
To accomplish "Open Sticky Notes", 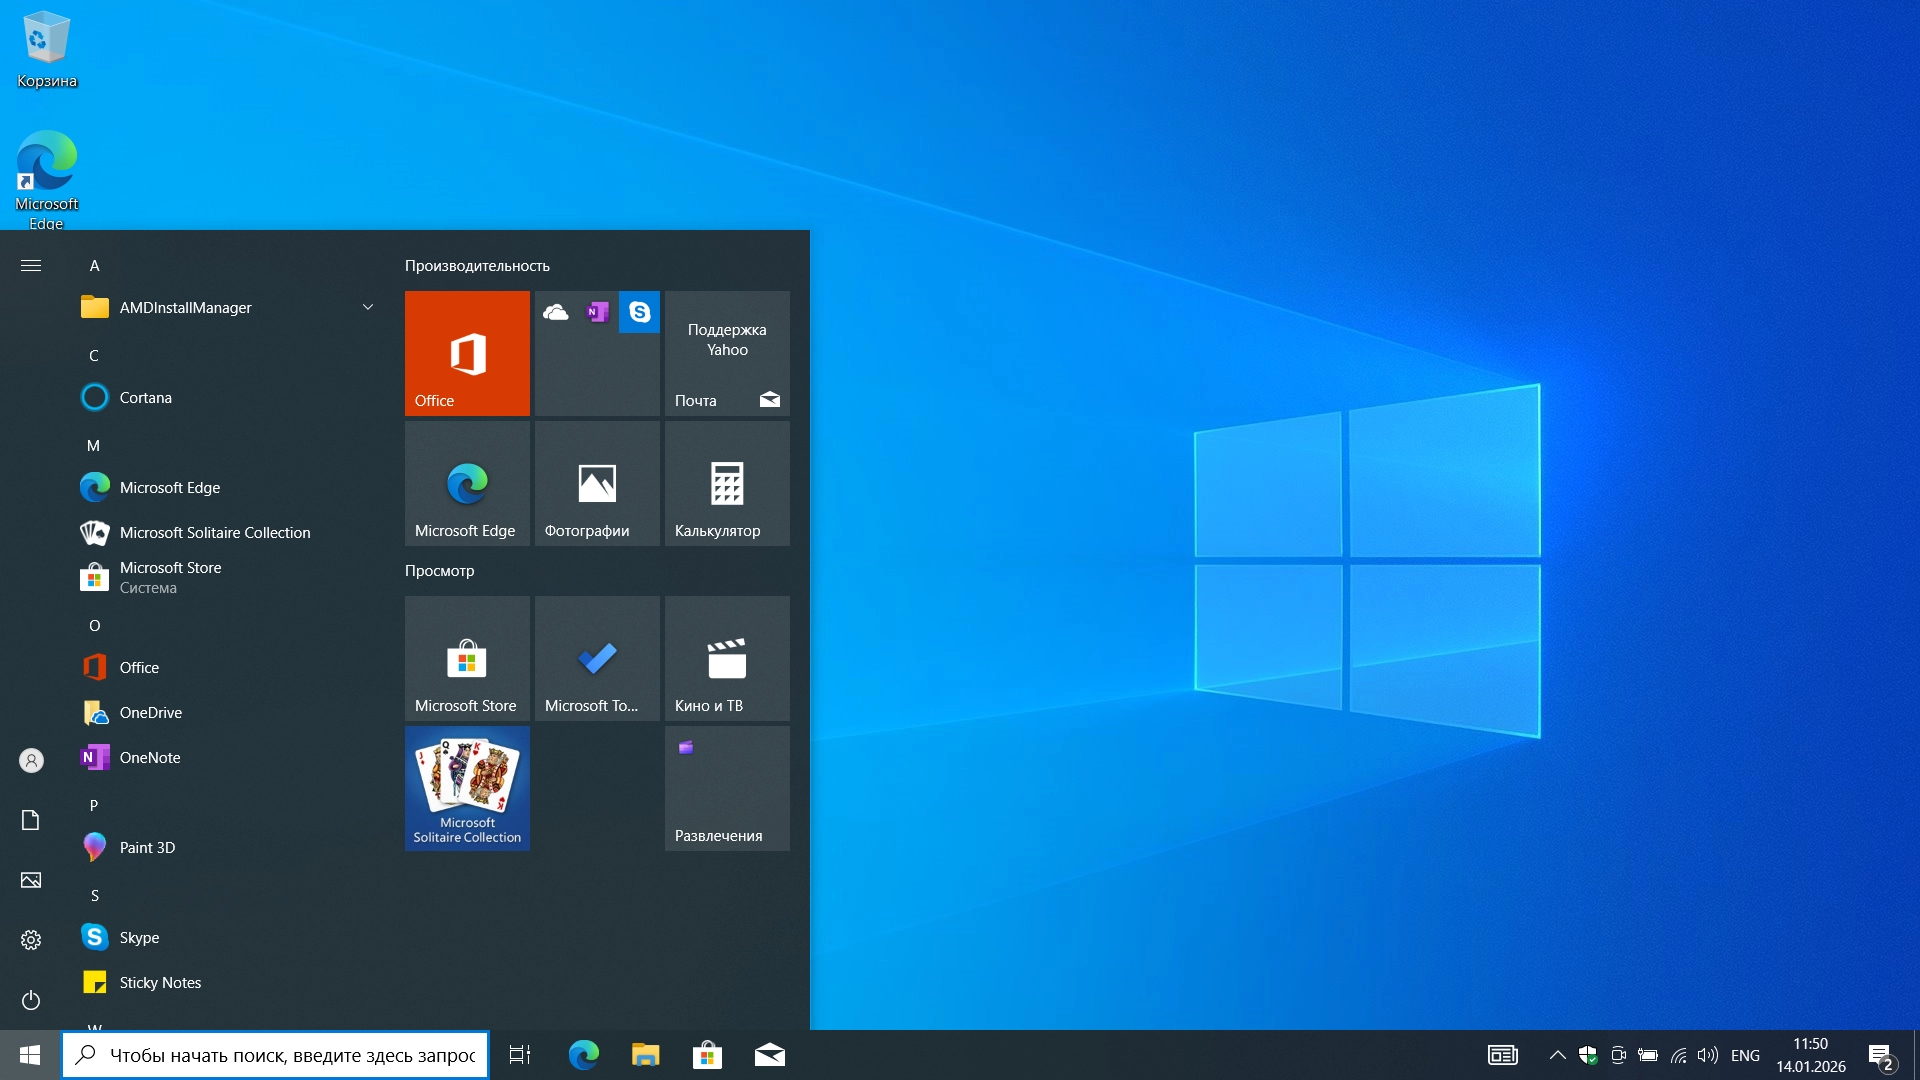I will (x=160, y=982).
